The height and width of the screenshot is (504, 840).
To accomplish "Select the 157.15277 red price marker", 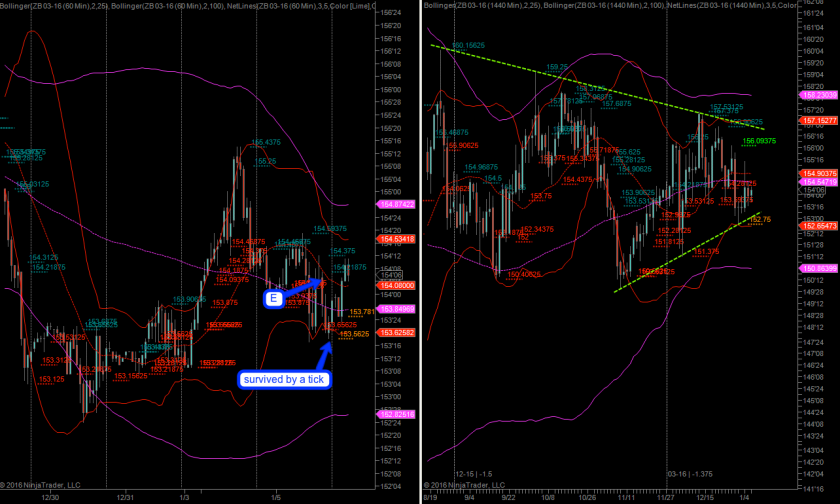I will (819, 121).
